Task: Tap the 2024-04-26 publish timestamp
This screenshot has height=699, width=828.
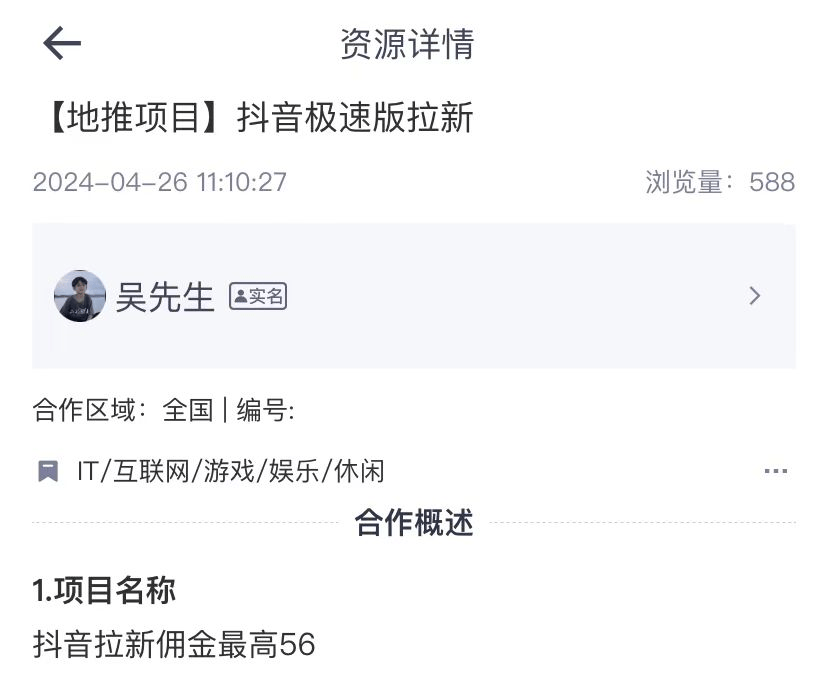Action: point(159,182)
